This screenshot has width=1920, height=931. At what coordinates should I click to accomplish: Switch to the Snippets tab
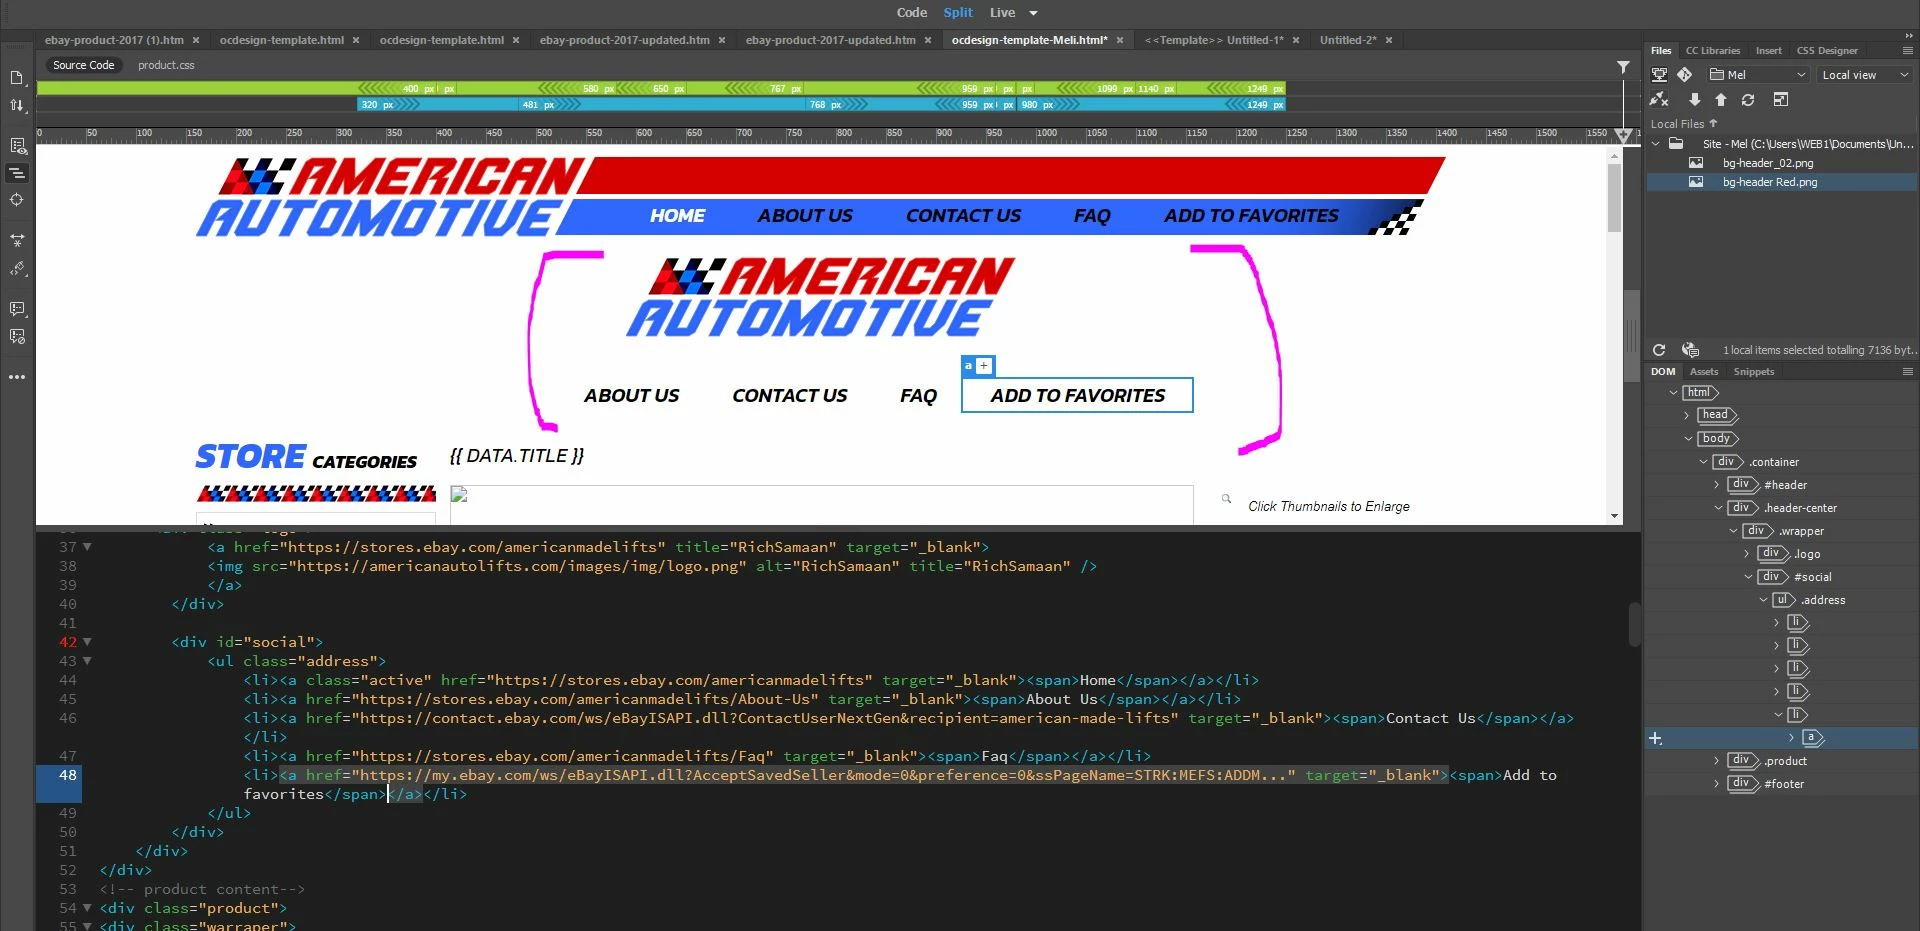pyautogui.click(x=1753, y=371)
